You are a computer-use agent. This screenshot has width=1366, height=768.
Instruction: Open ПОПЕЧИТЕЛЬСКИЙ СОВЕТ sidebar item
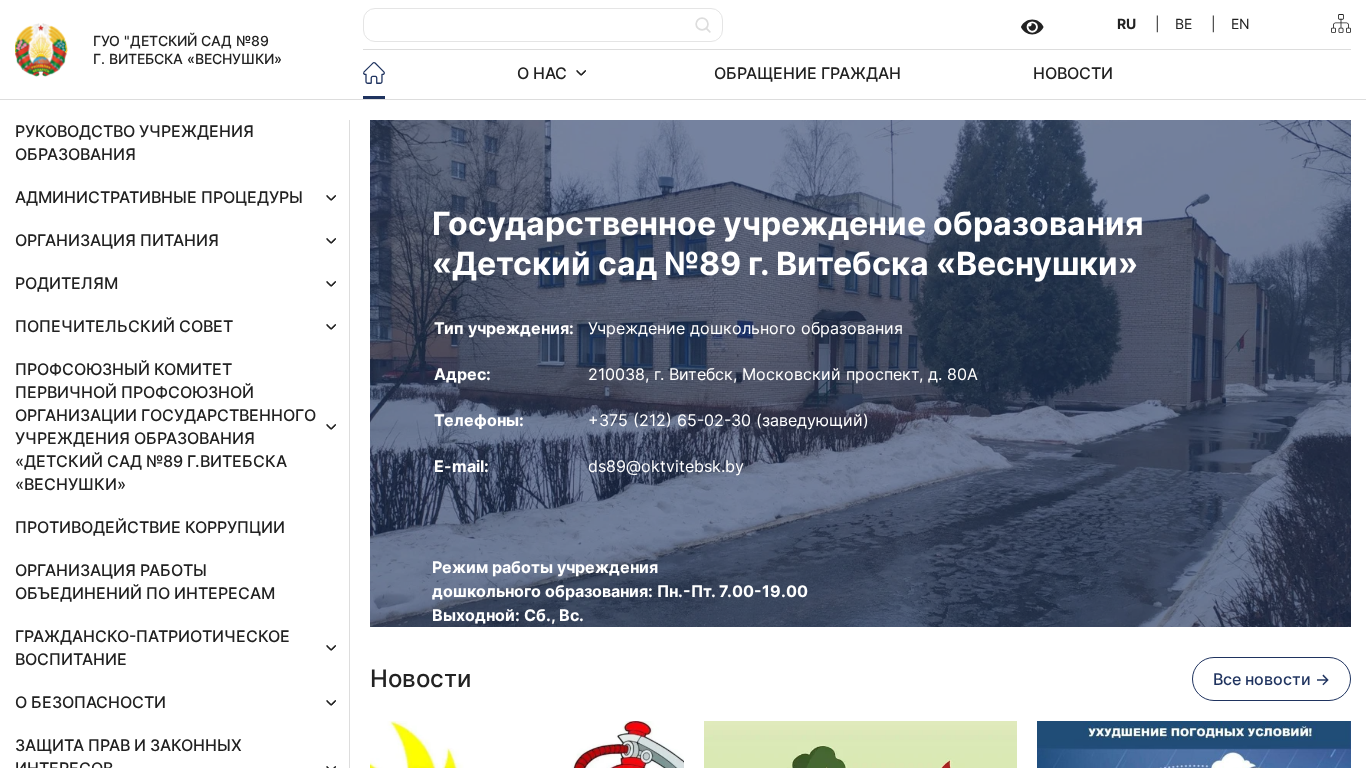(x=124, y=327)
